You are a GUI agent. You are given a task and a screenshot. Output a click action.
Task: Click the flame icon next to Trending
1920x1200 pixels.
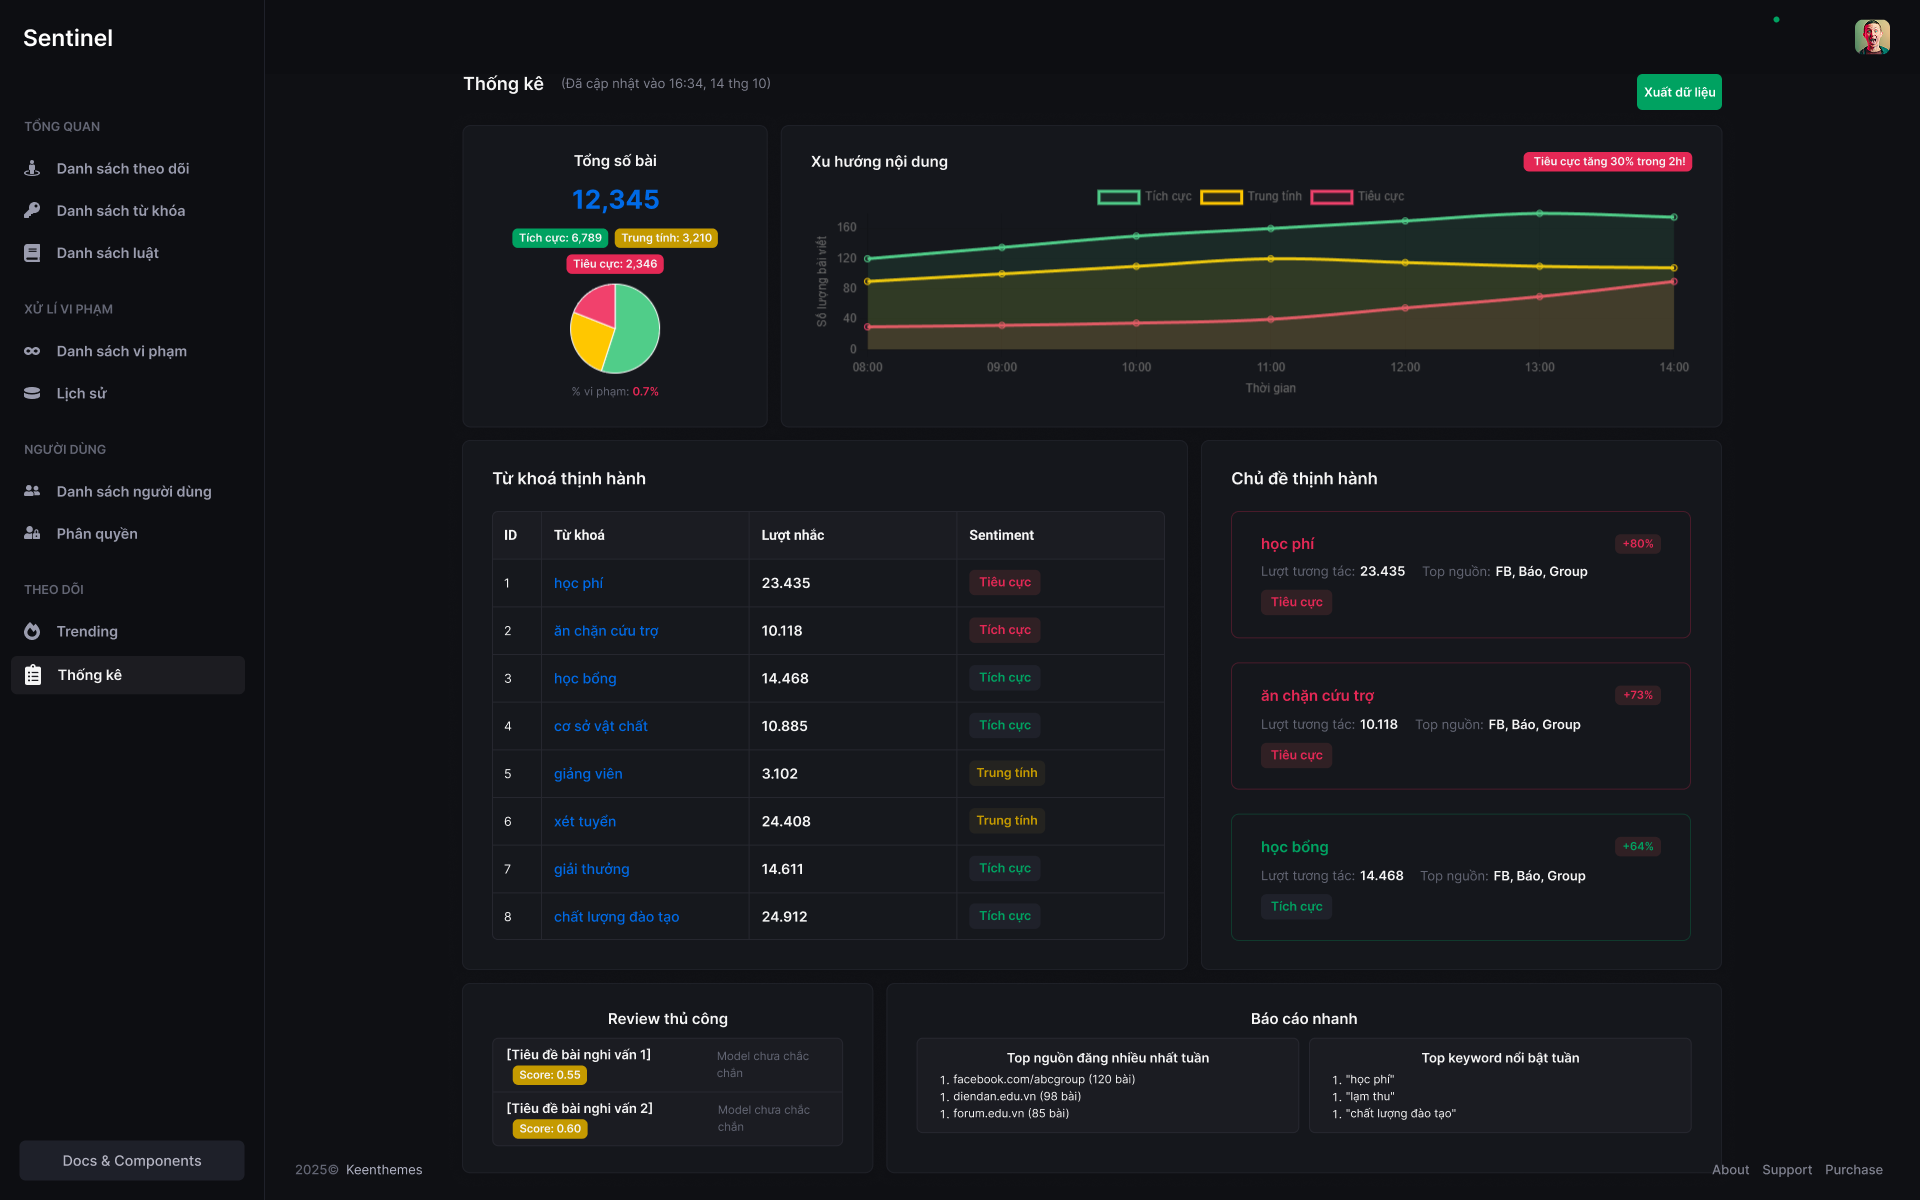point(32,631)
